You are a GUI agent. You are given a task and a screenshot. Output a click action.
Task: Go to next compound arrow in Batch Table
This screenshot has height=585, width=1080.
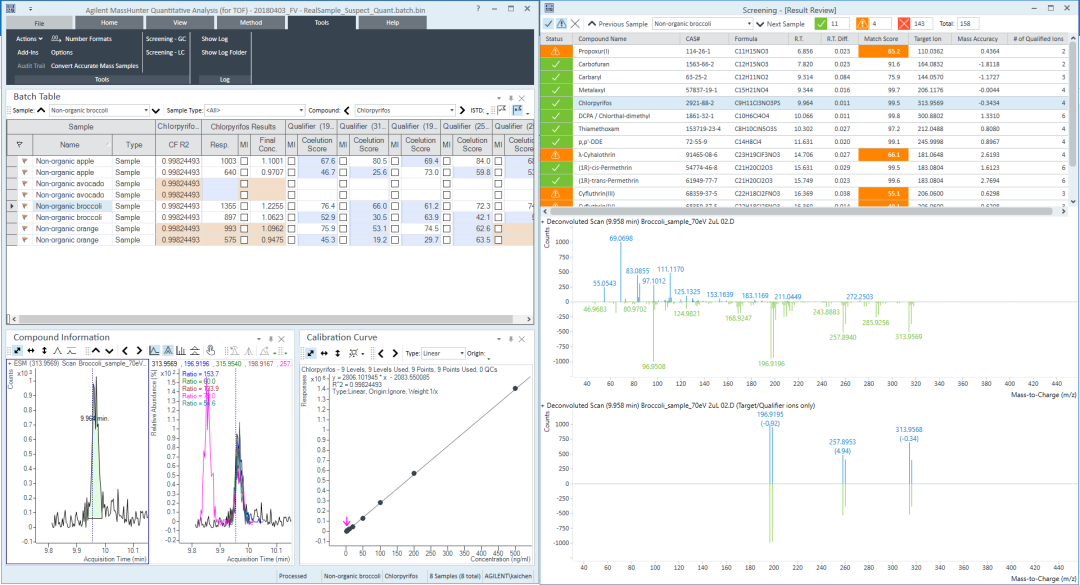(x=462, y=110)
